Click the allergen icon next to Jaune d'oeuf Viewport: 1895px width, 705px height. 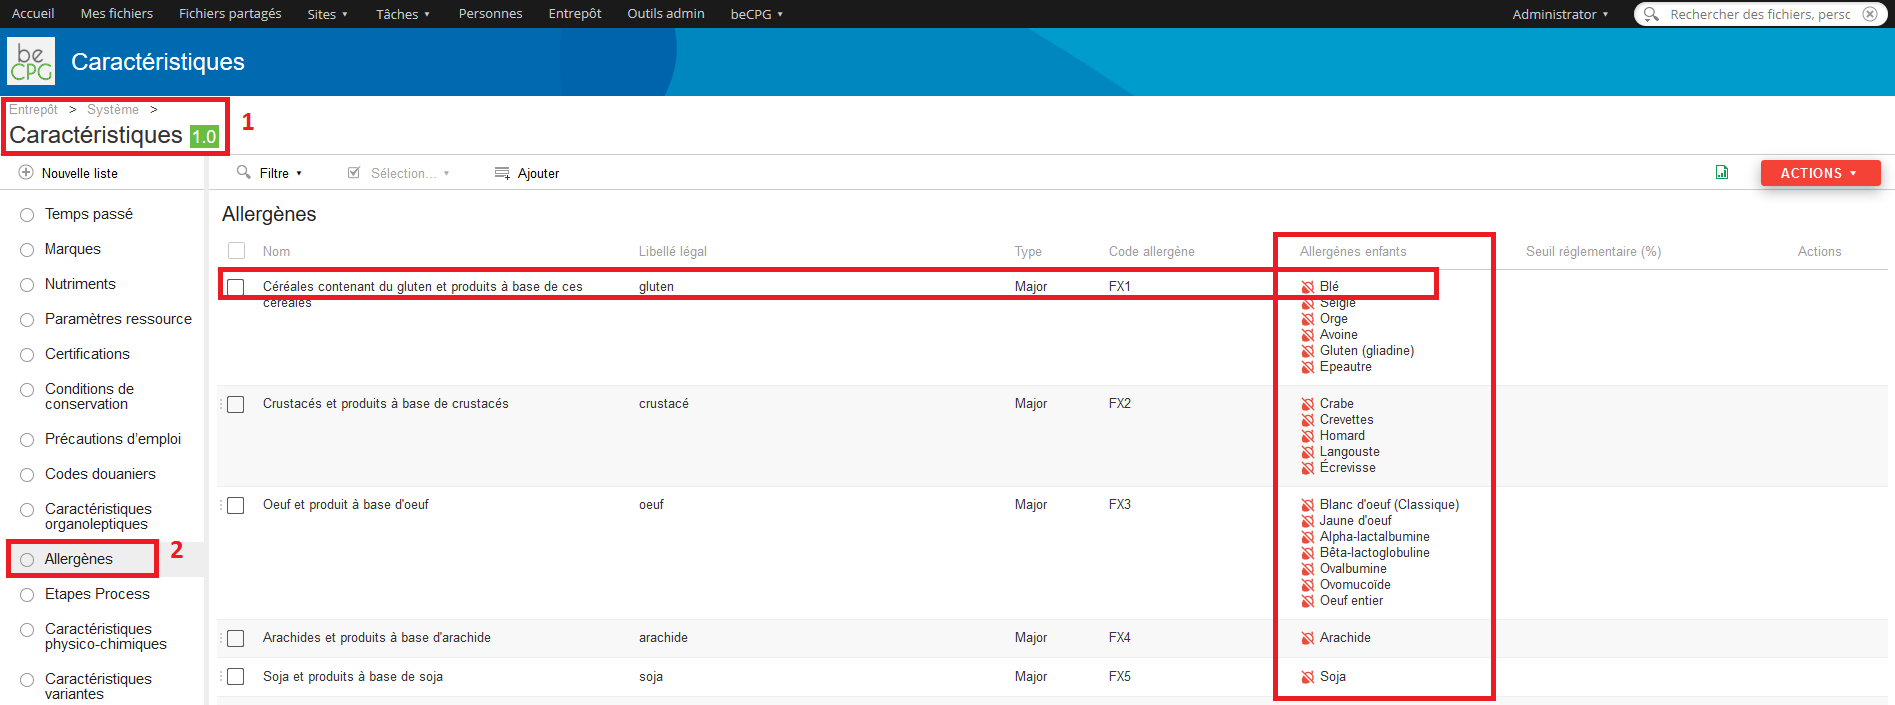(x=1307, y=521)
